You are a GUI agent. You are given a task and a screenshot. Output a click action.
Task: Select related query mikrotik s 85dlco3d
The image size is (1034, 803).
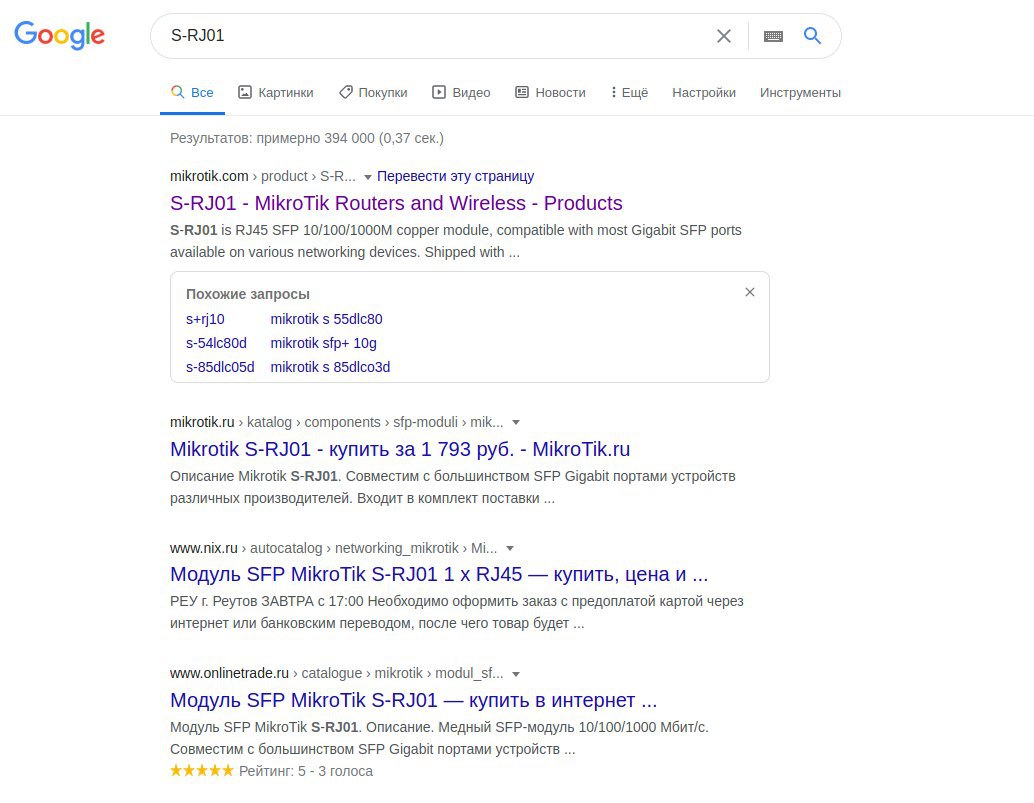point(330,367)
